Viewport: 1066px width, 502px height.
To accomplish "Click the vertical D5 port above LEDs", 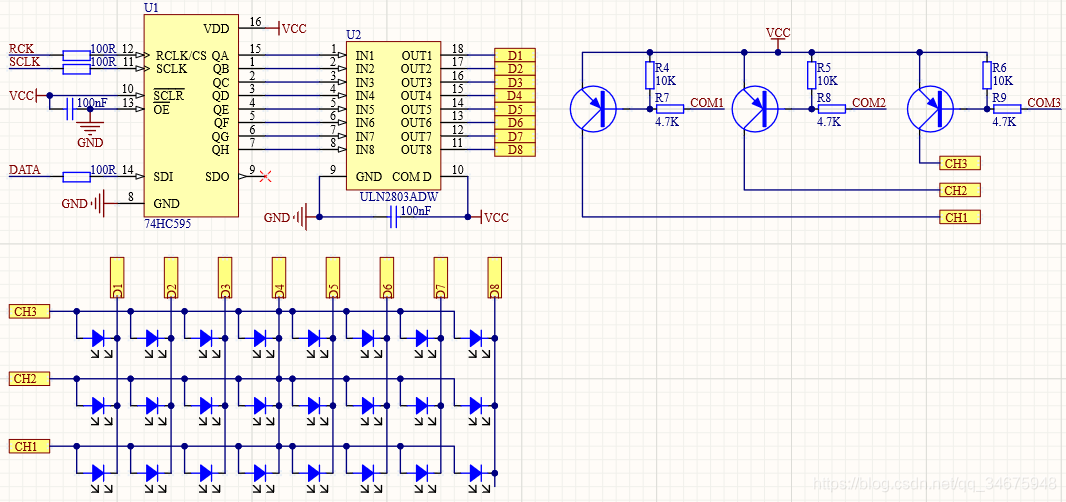I will (x=333, y=278).
